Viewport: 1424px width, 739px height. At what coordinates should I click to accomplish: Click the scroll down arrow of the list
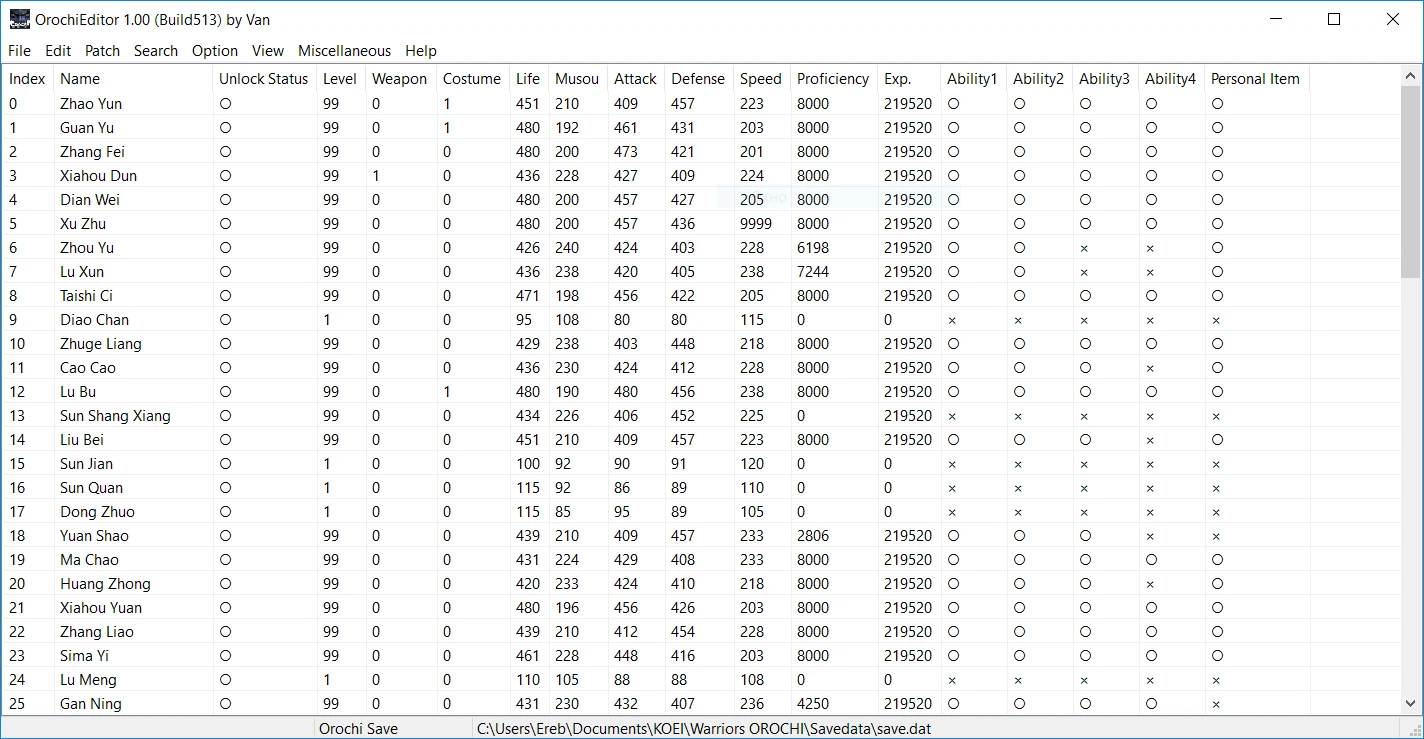click(1411, 704)
